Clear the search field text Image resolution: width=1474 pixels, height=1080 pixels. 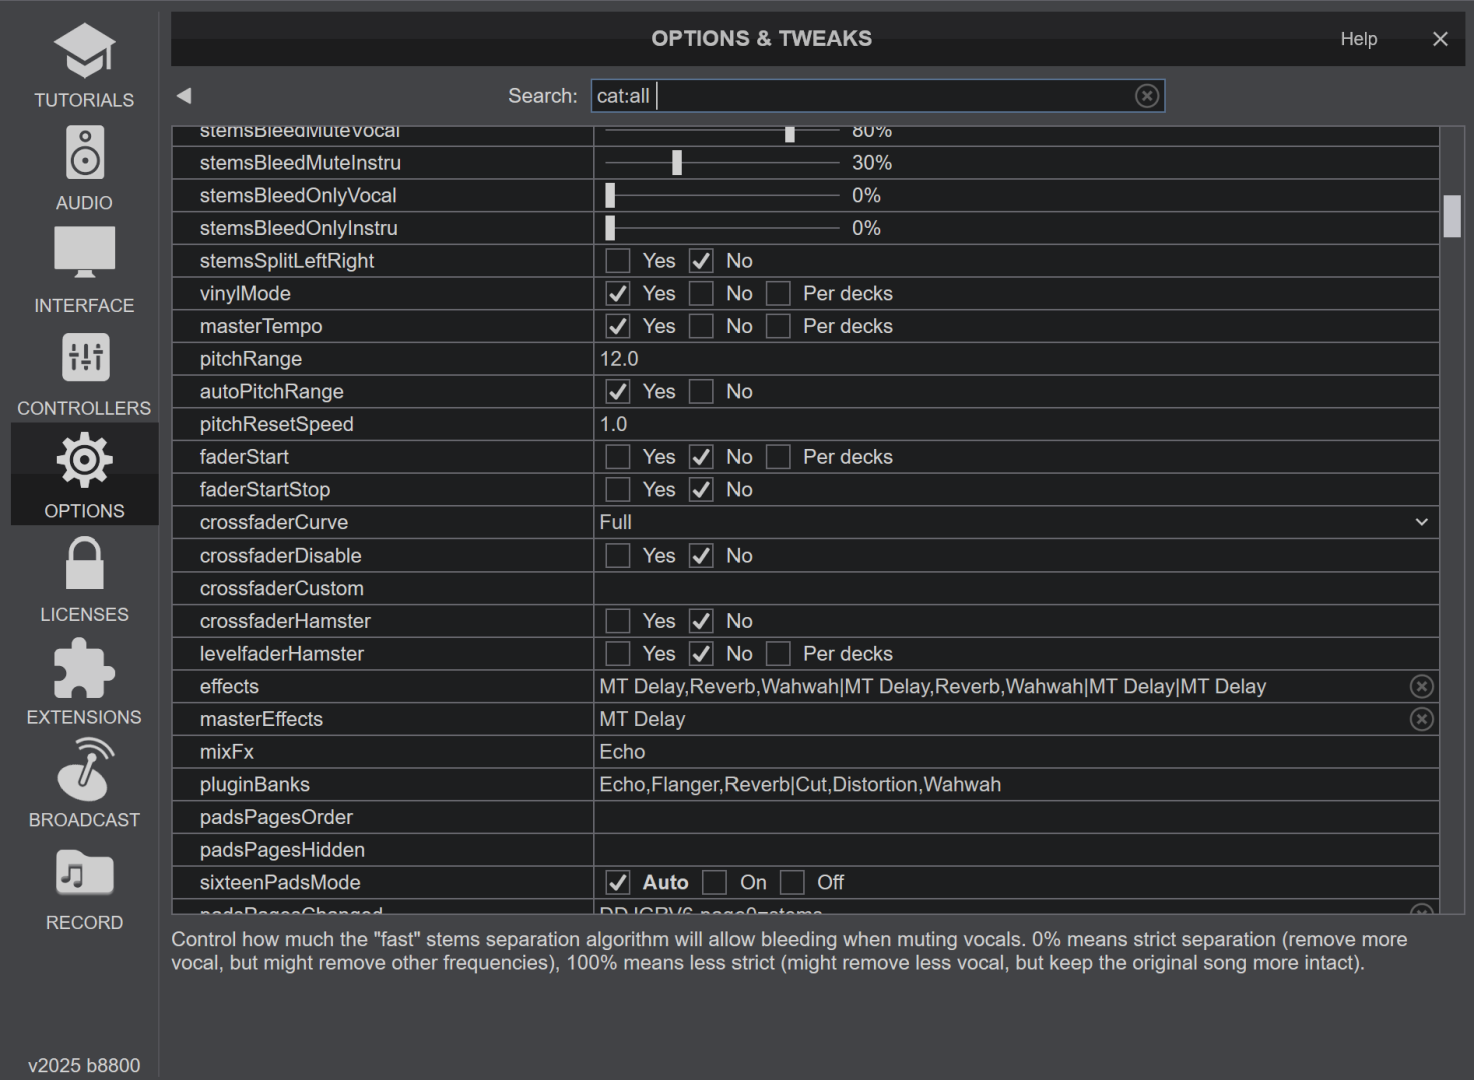[x=1146, y=96]
